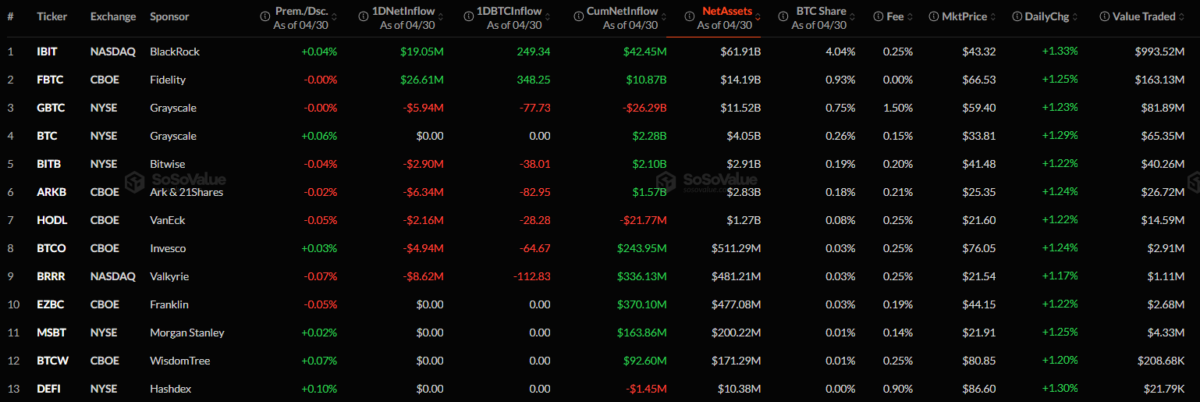This screenshot has width=1200, height=402.
Task: Click the Hashdex sponsor cell
Action: pyautogui.click(x=170, y=388)
